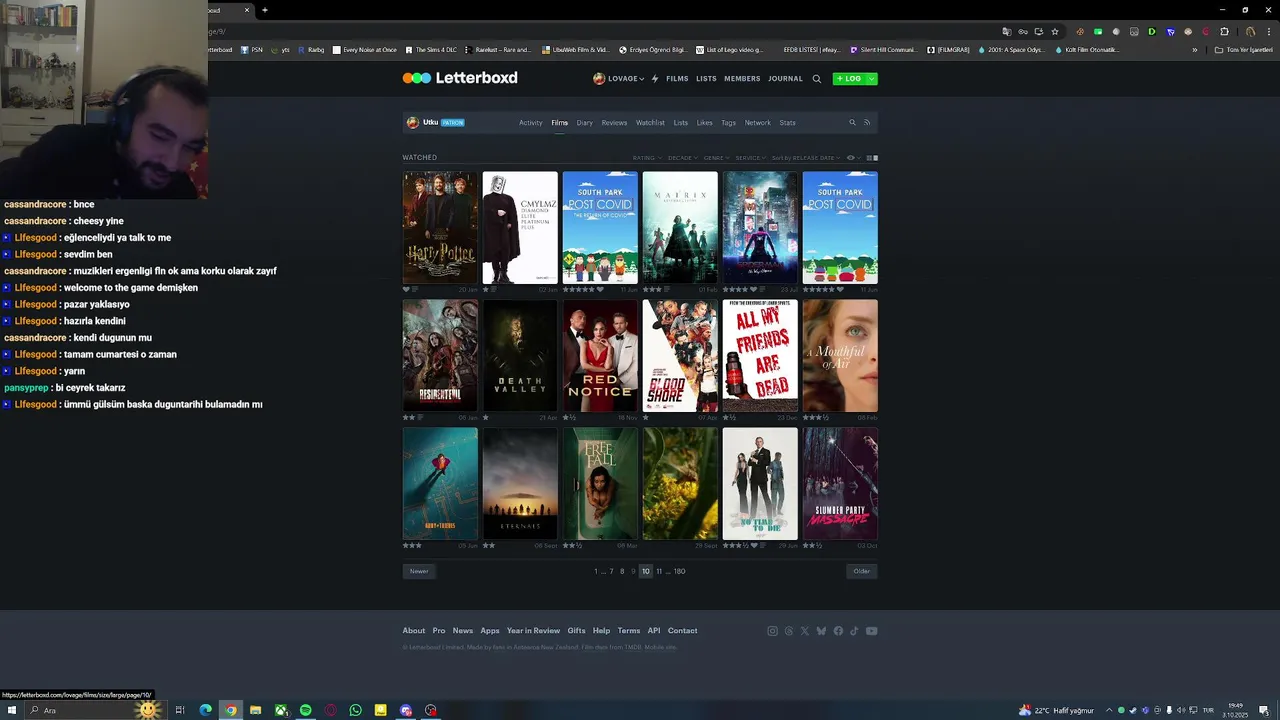
Task: Open the 2001: A Space Odyssey bookmark
Action: pos(1011,50)
